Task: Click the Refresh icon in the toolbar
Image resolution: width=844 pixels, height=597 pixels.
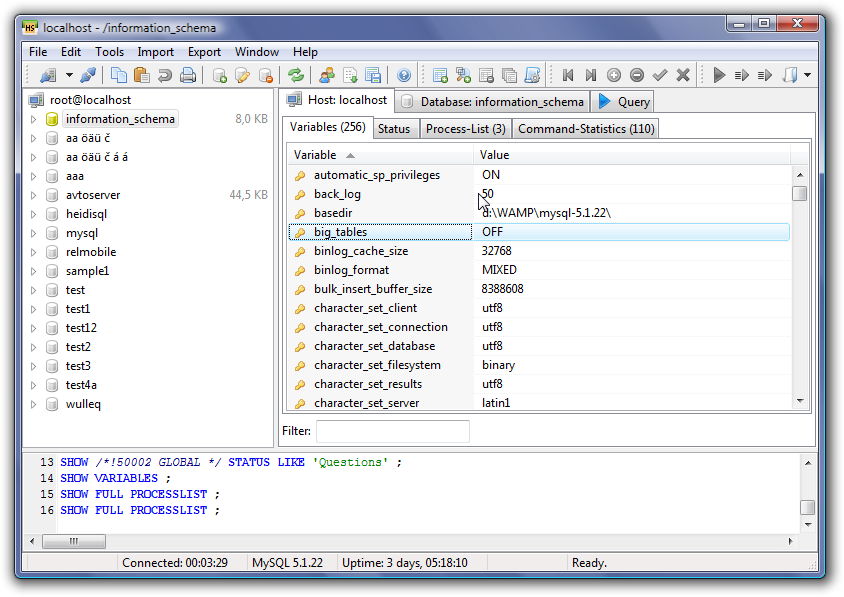Action: click(296, 74)
